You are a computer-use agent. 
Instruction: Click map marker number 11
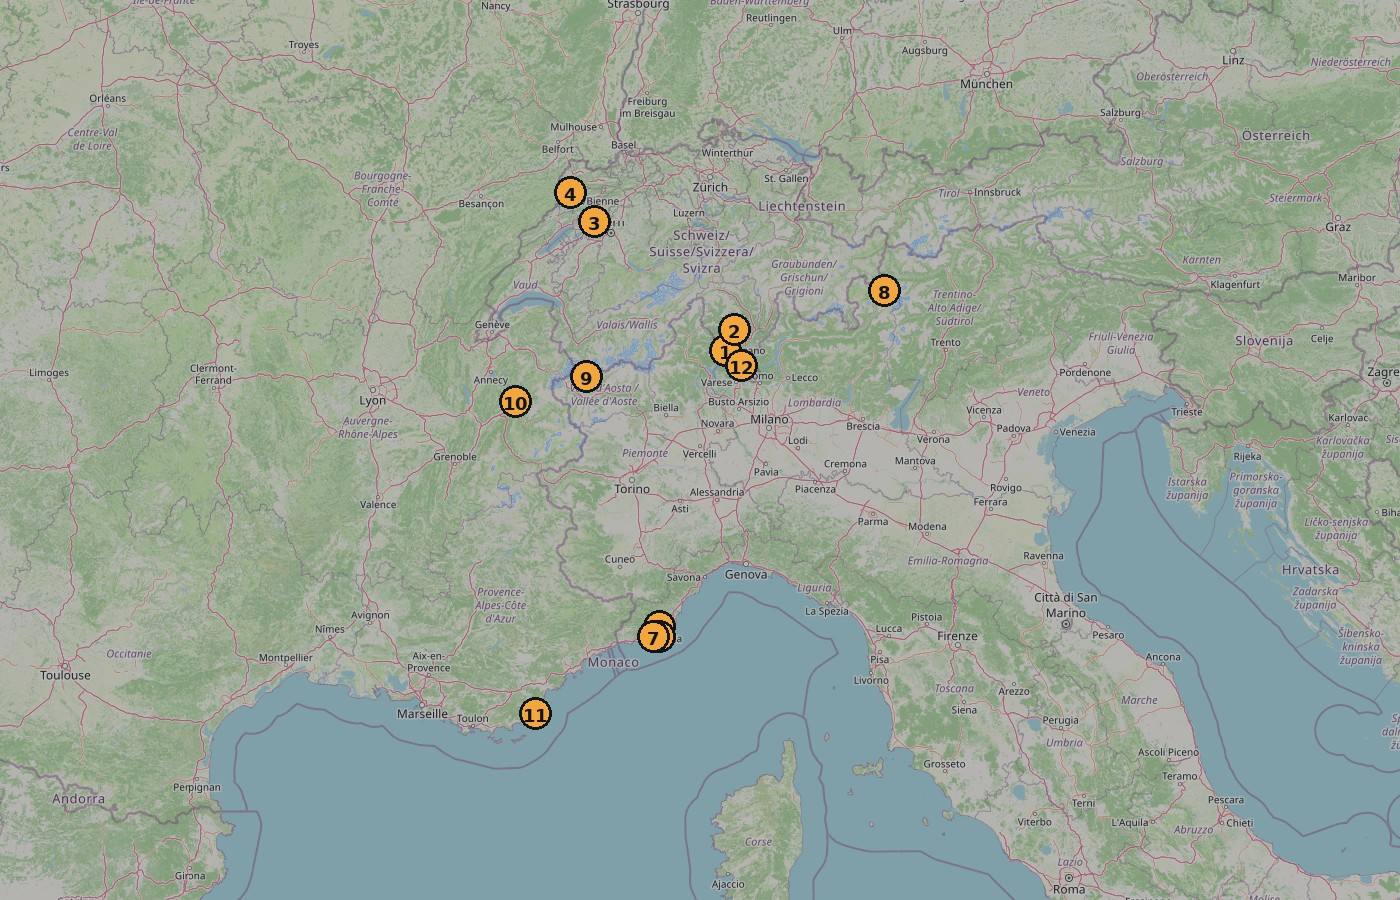pyautogui.click(x=536, y=714)
